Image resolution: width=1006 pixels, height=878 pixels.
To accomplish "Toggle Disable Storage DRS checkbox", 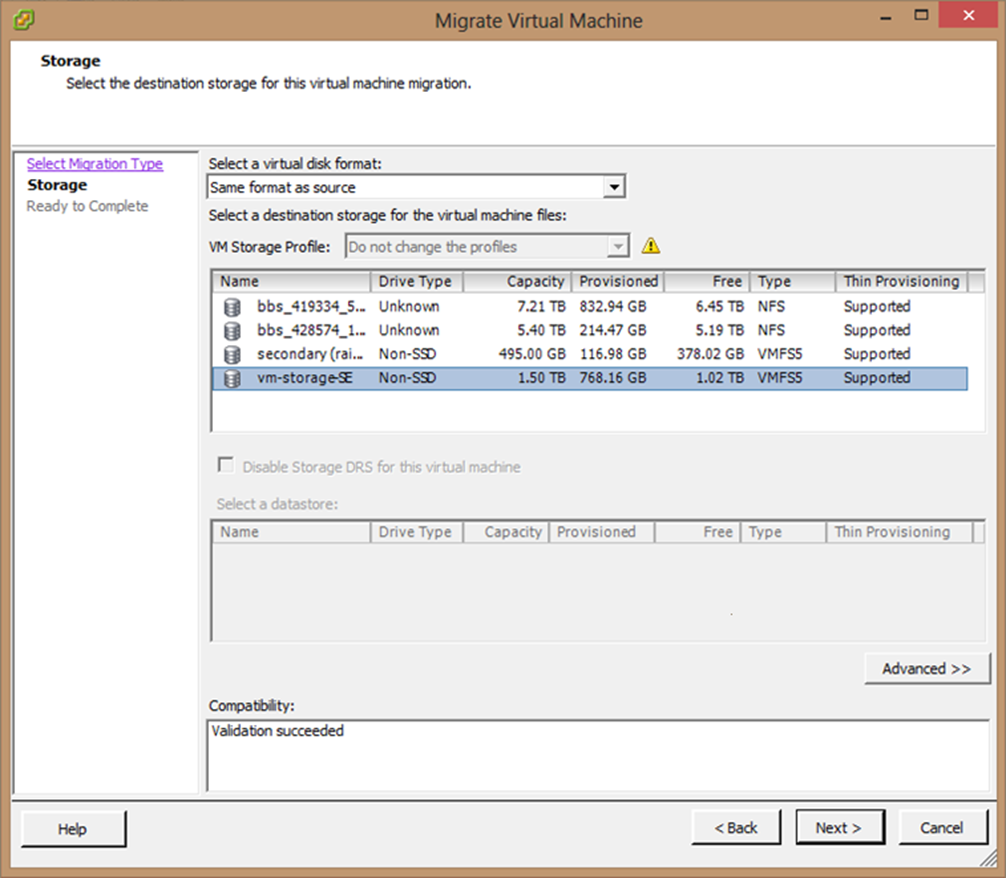I will point(226,466).
